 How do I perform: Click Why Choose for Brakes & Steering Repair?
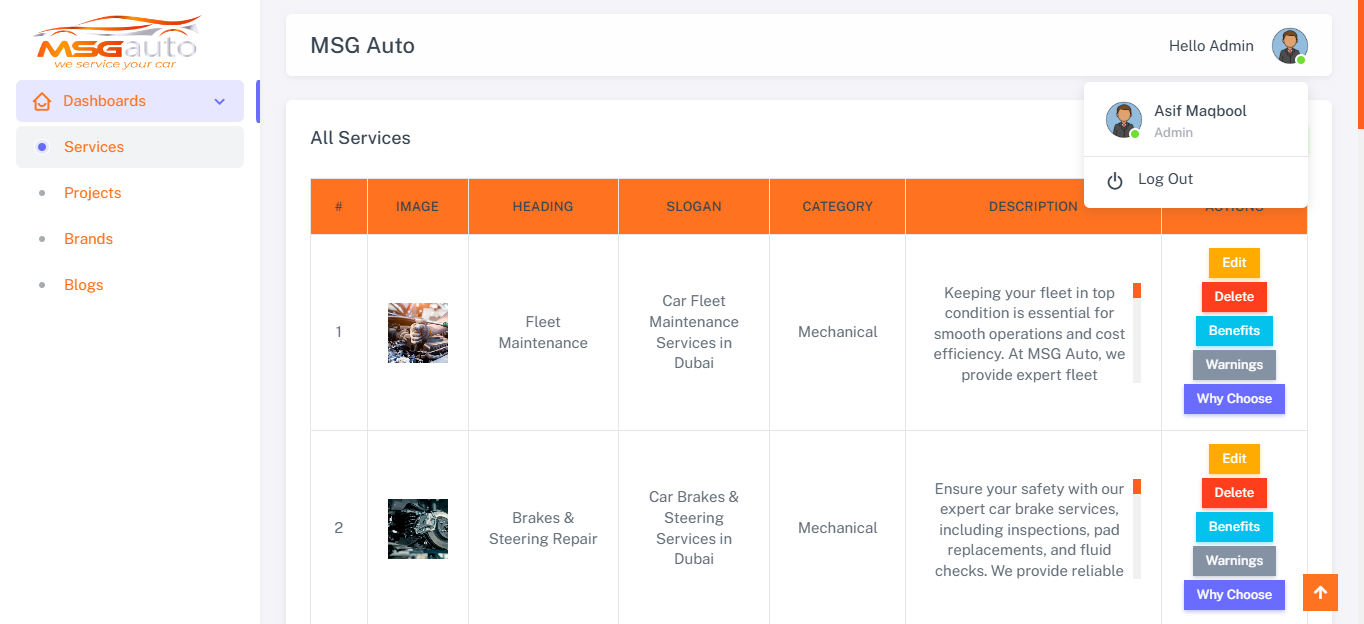(x=1234, y=595)
